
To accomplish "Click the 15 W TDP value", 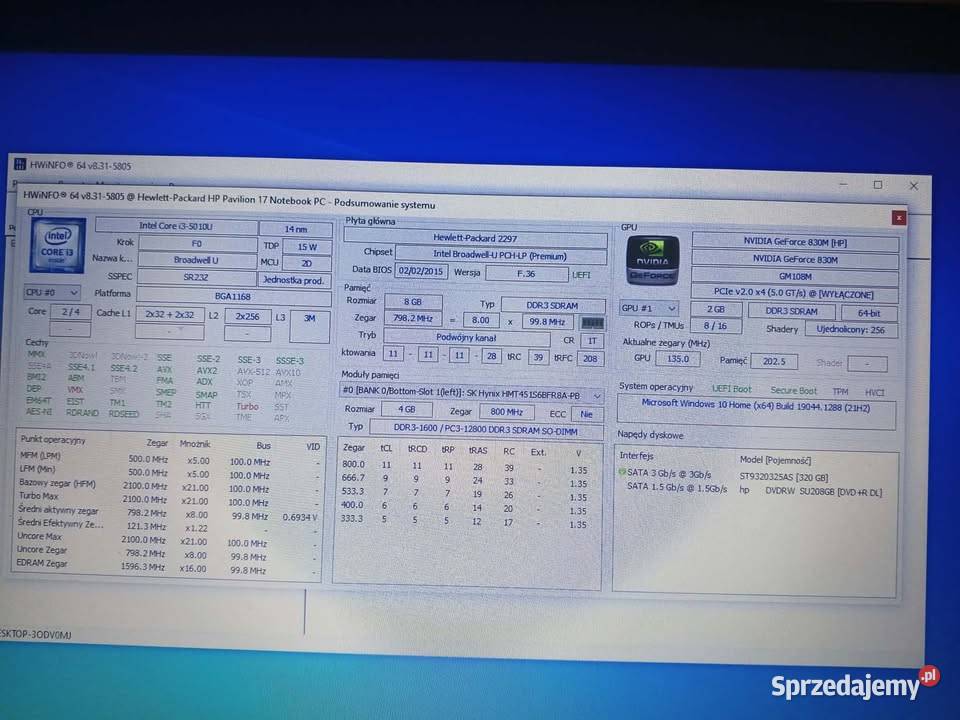I will pyautogui.click(x=307, y=247).
